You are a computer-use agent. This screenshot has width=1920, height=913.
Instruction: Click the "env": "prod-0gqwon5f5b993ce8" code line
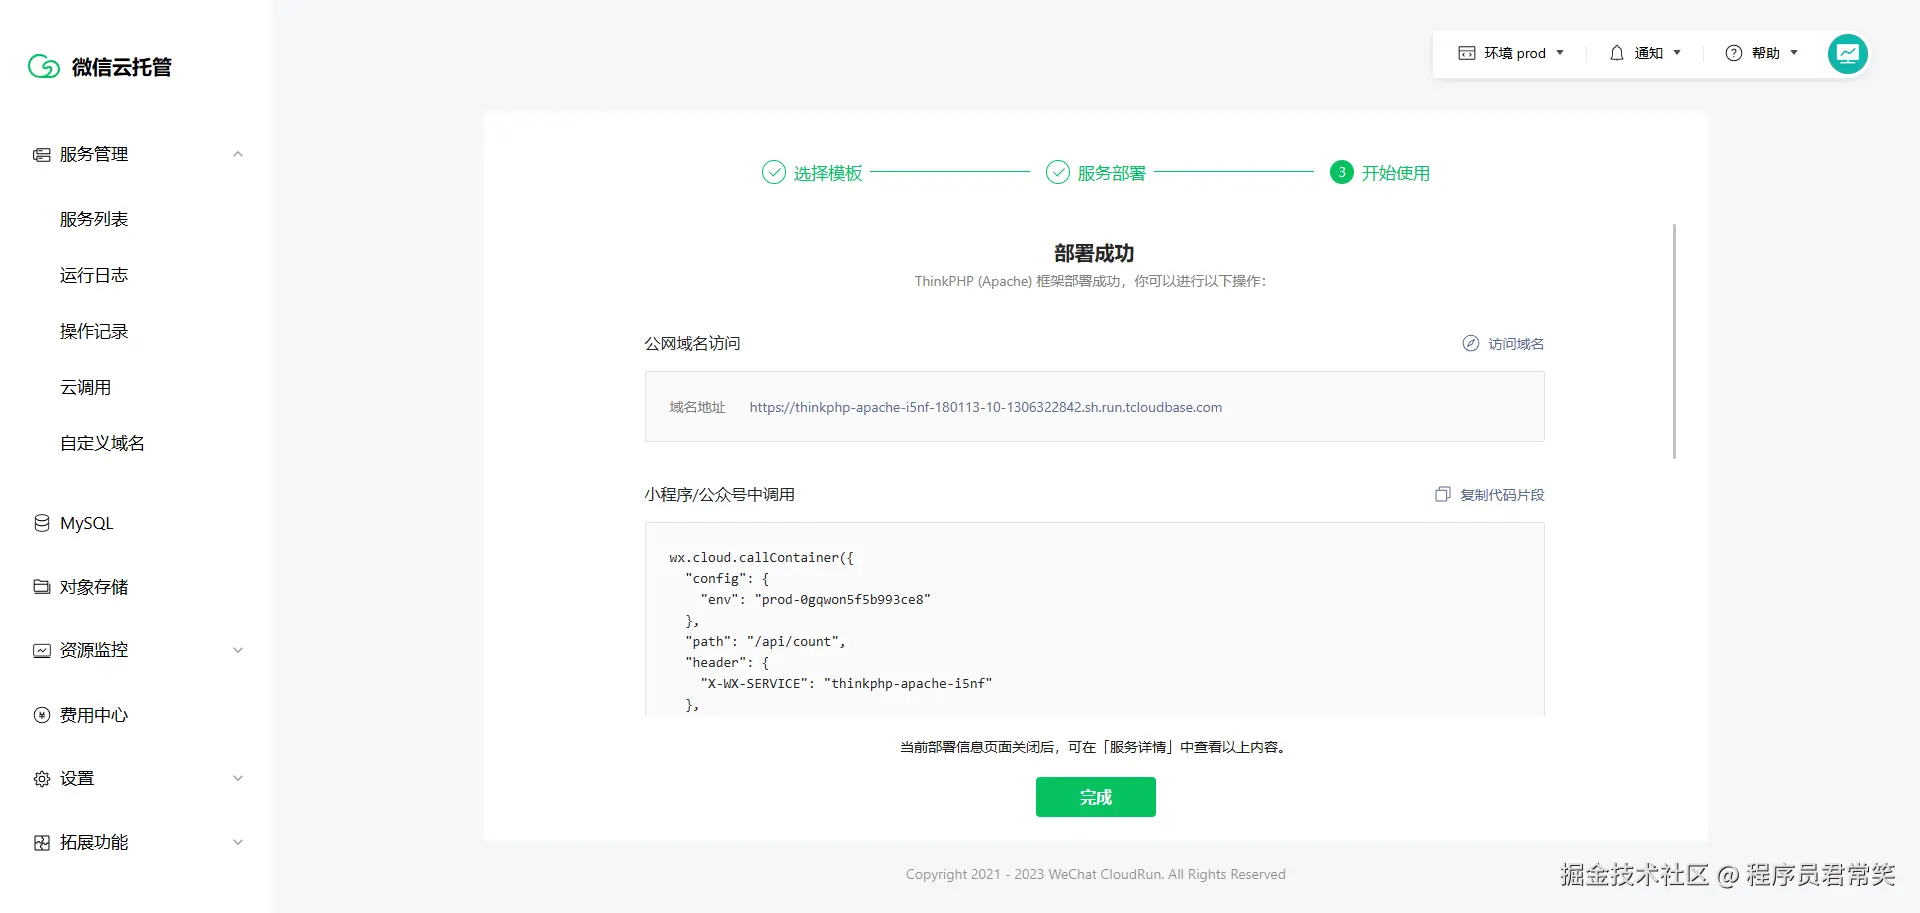[x=816, y=599]
